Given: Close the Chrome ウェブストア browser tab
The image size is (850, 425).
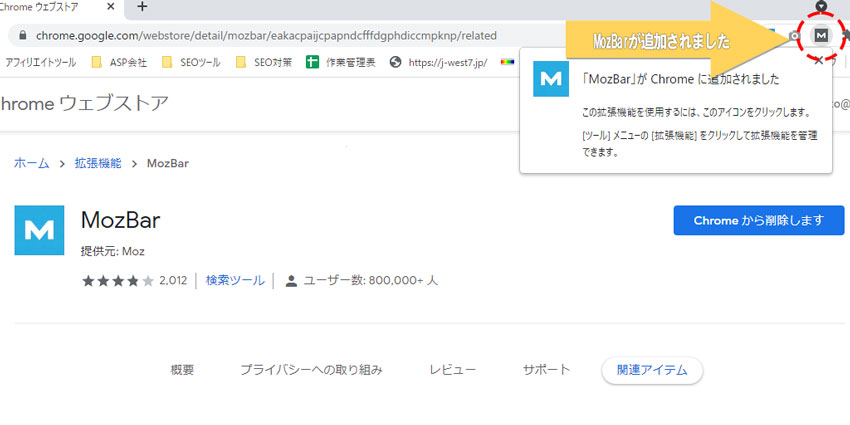Looking at the screenshot, I should (x=111, y=7).
